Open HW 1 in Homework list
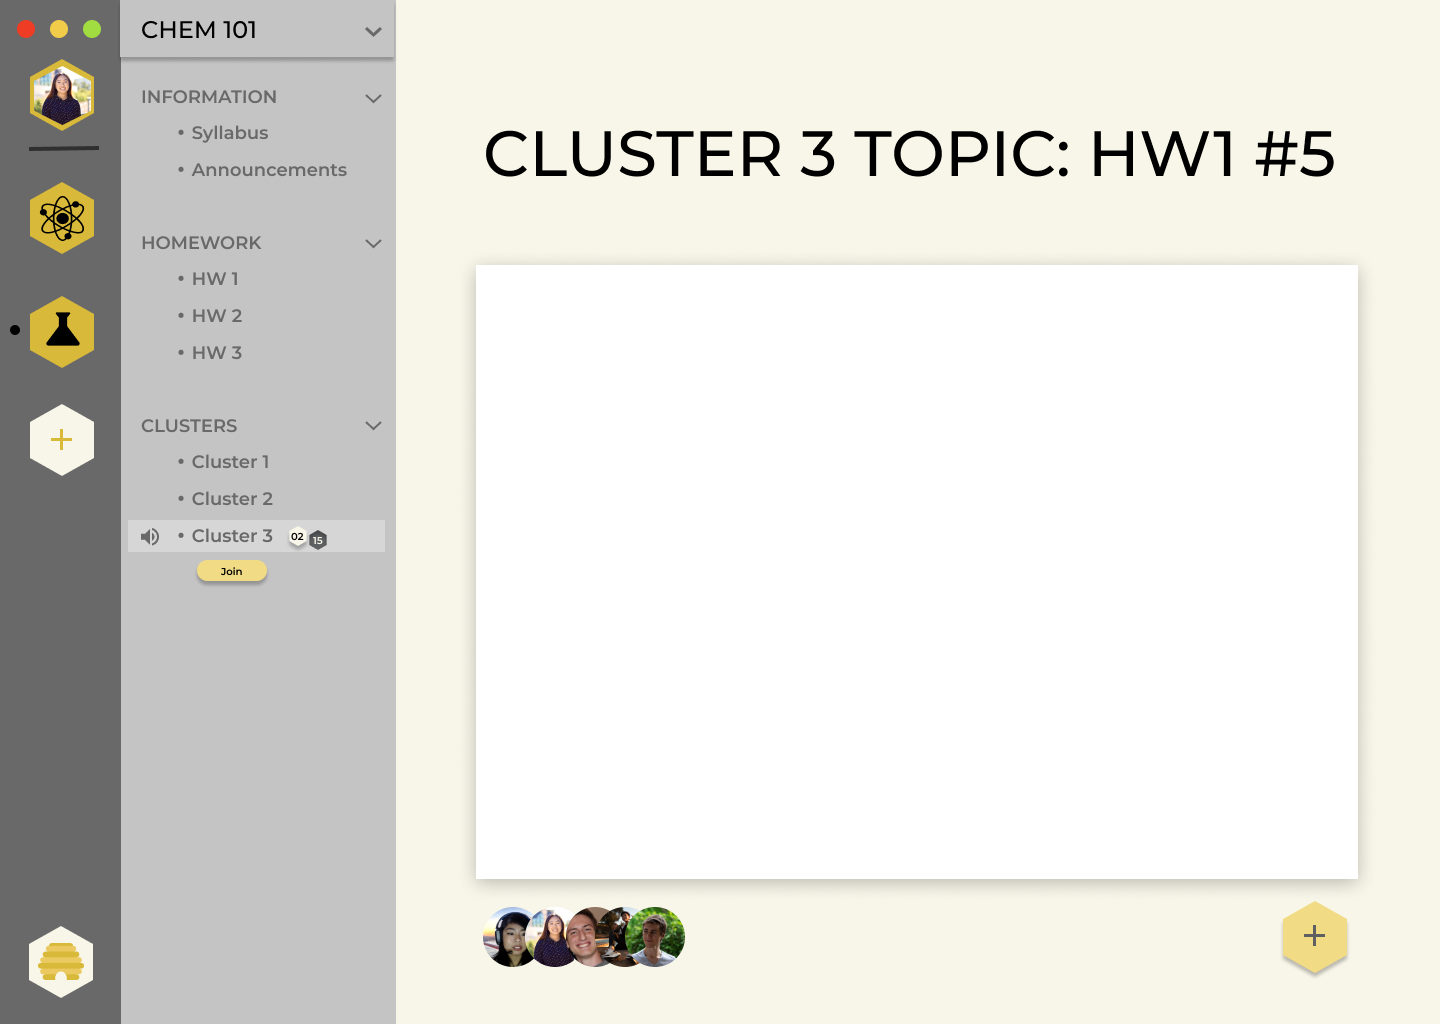The image size is (1440, 1024). pos(215,279)
